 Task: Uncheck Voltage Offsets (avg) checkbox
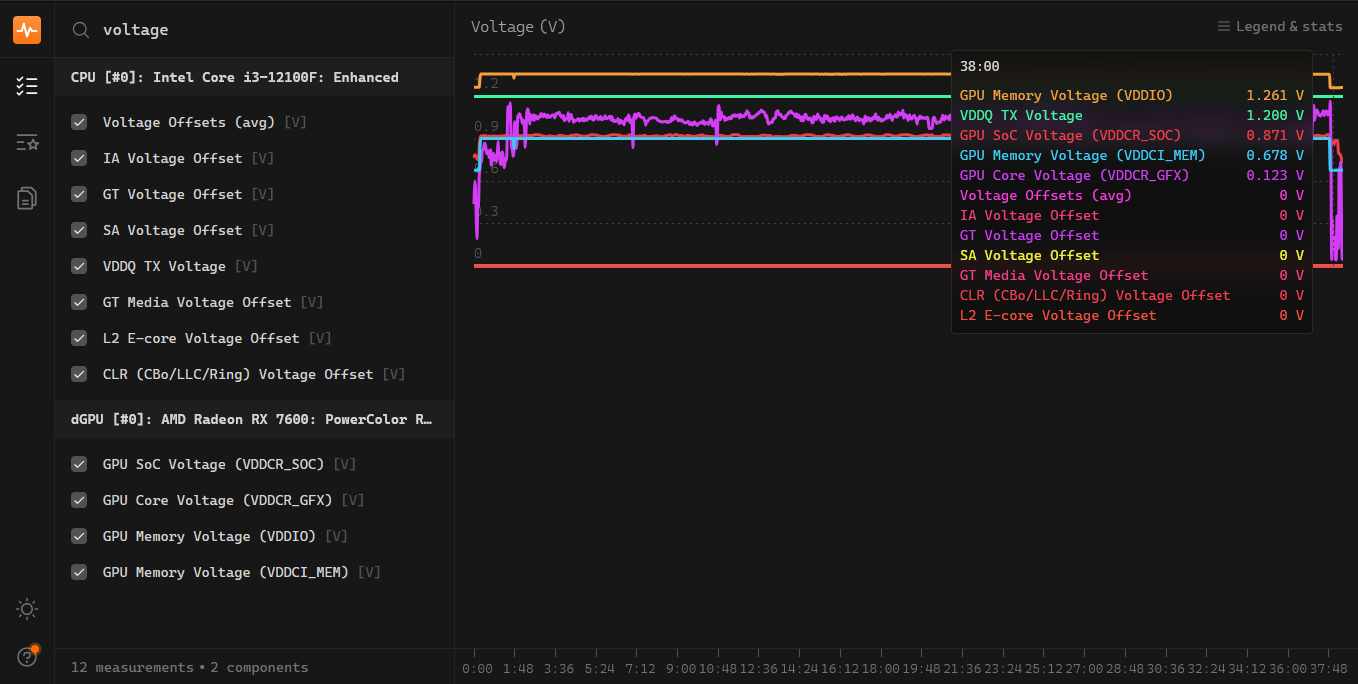(x=79, y=122)
